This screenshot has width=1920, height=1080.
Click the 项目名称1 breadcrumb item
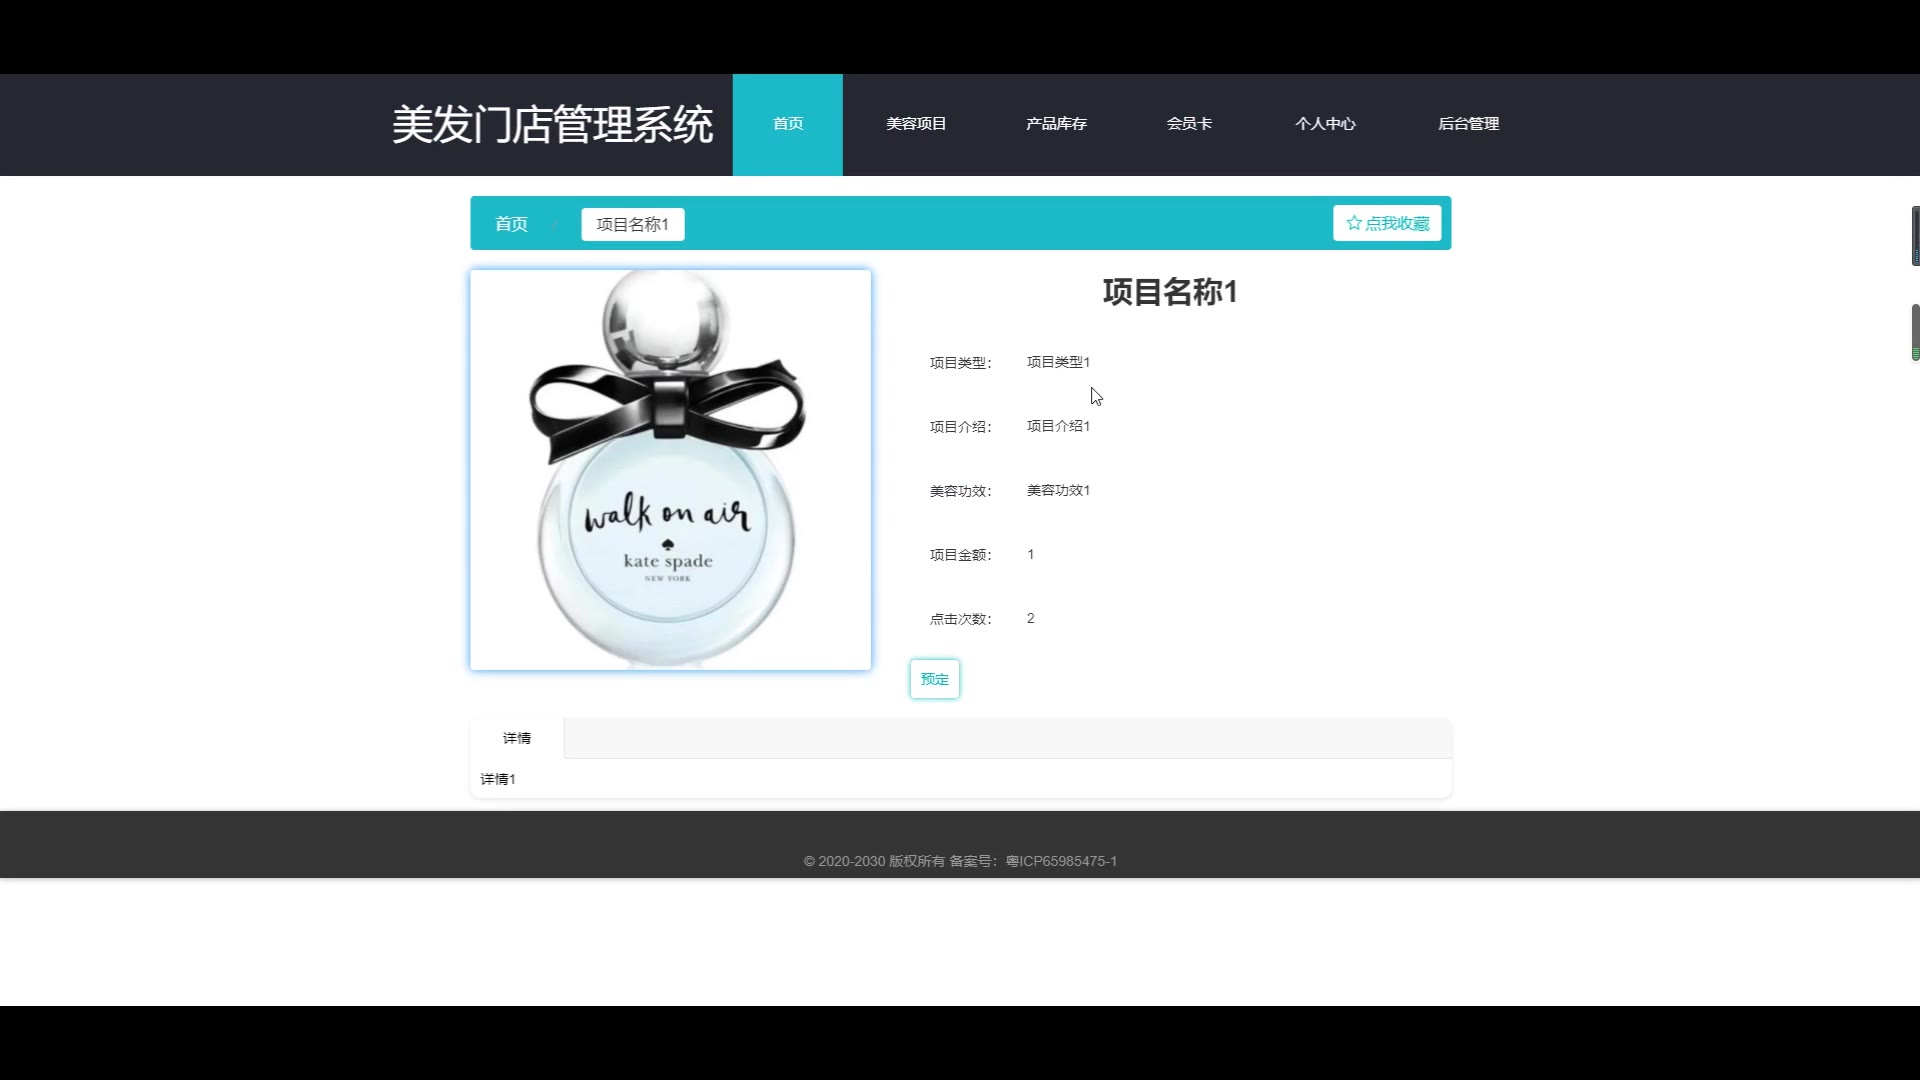[633, 224]
